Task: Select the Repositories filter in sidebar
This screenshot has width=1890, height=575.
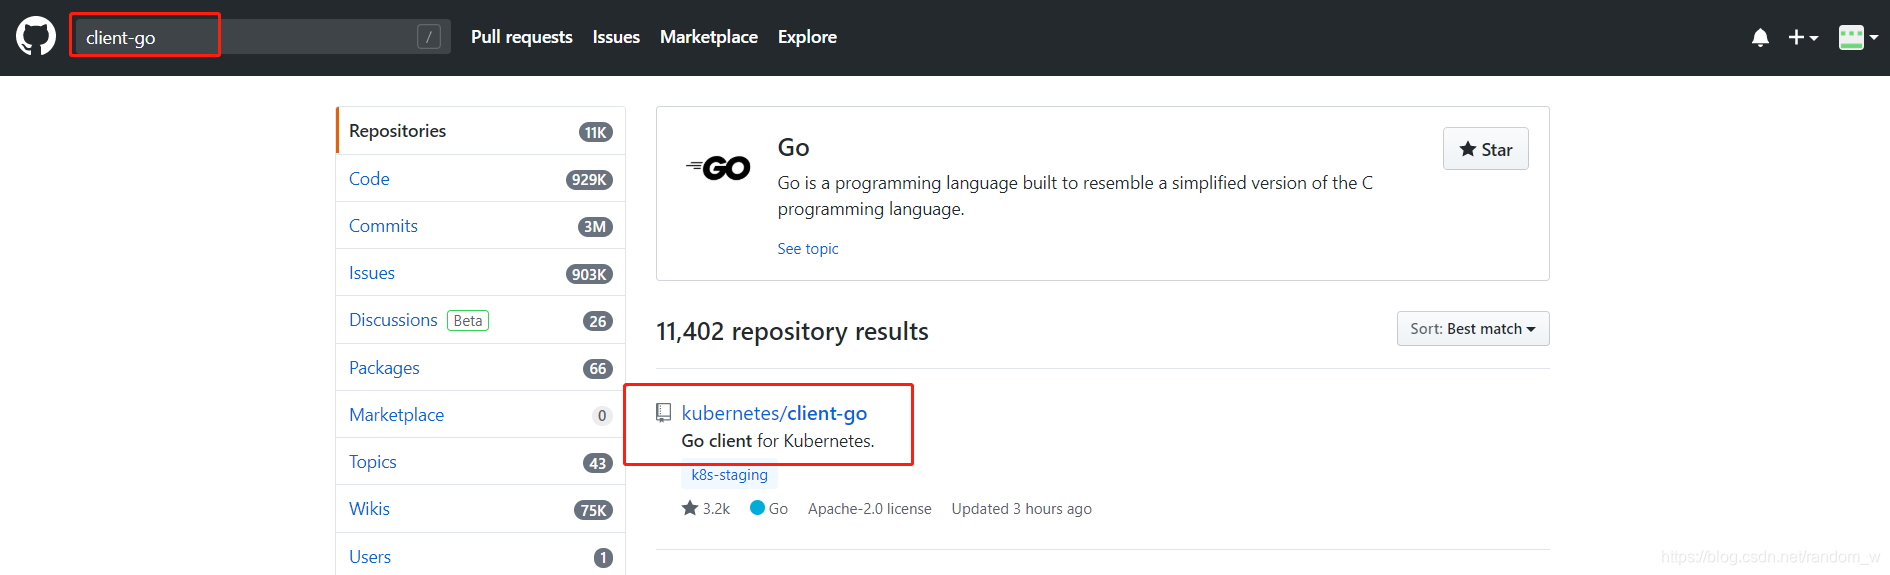Action: [481, 131]
